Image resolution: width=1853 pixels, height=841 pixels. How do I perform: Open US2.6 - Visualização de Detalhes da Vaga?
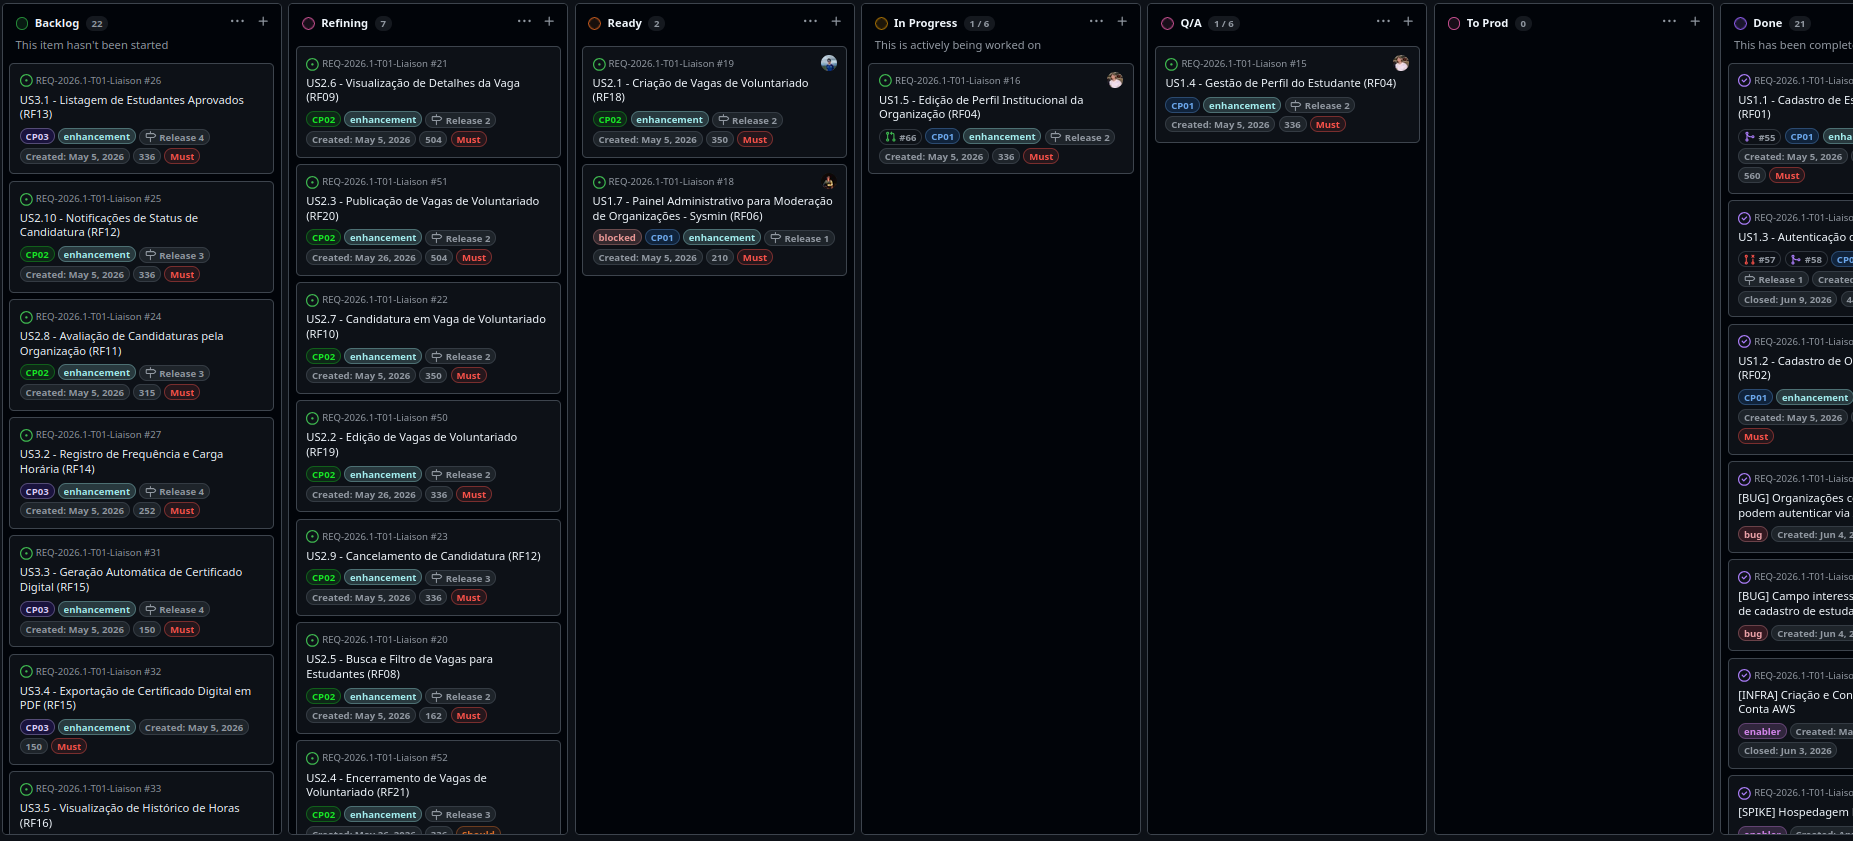coord(413,90)
